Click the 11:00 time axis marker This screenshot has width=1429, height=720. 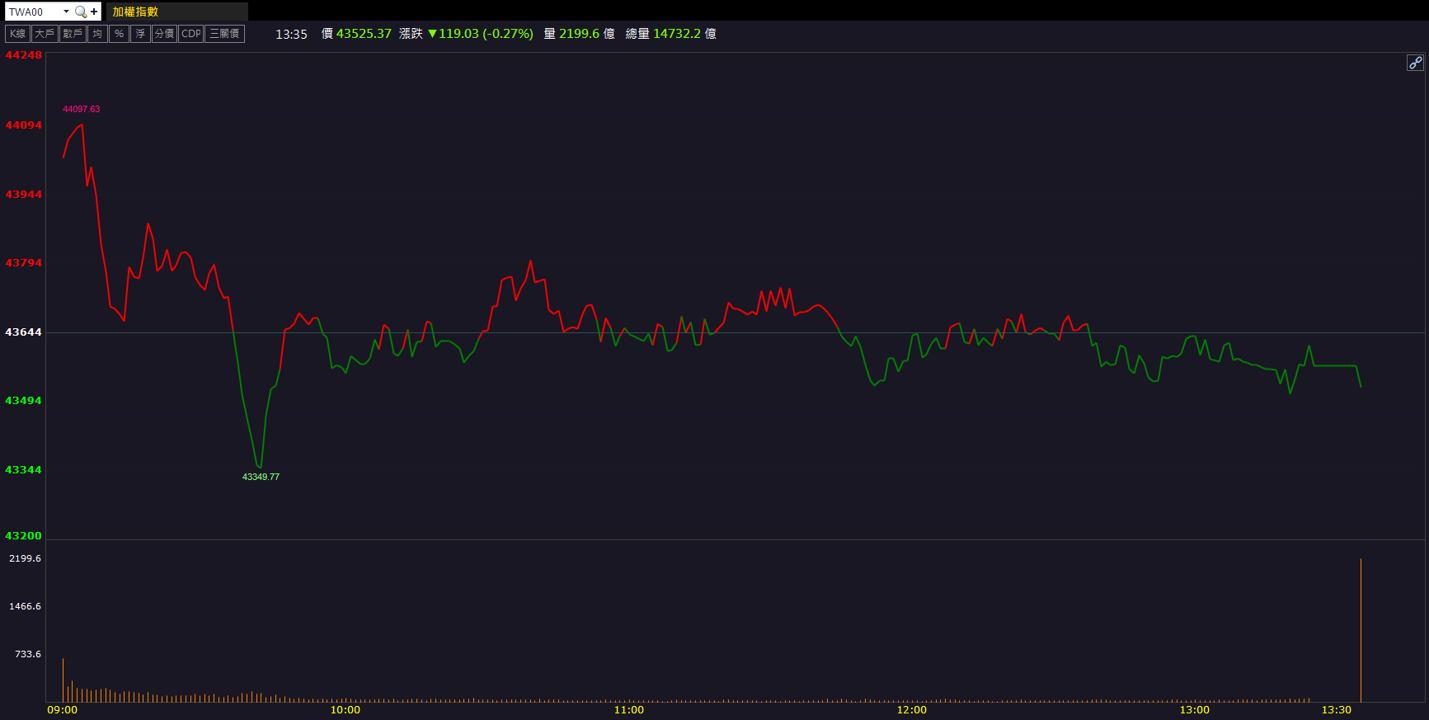tap(629, 710)
